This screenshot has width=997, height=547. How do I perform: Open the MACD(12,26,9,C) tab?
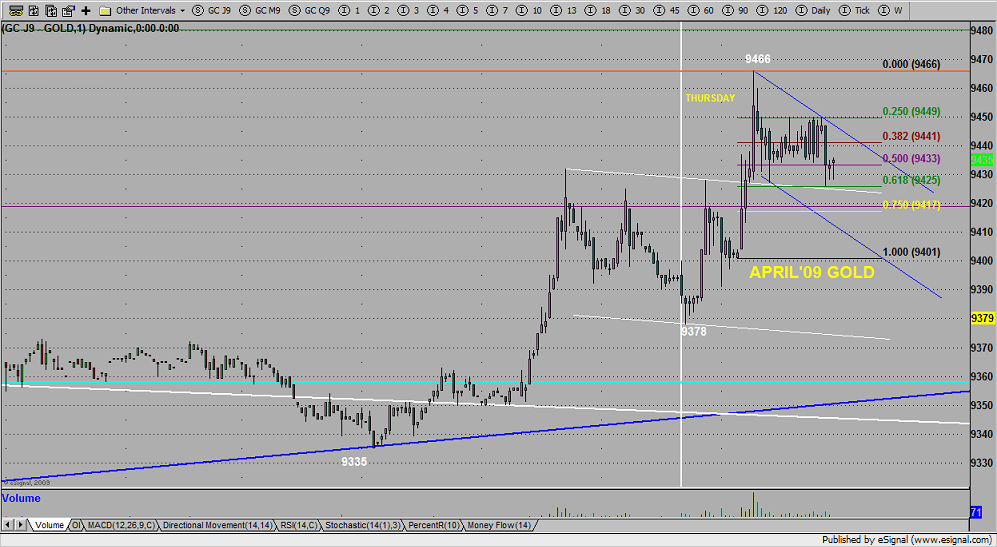pos(121,525)
